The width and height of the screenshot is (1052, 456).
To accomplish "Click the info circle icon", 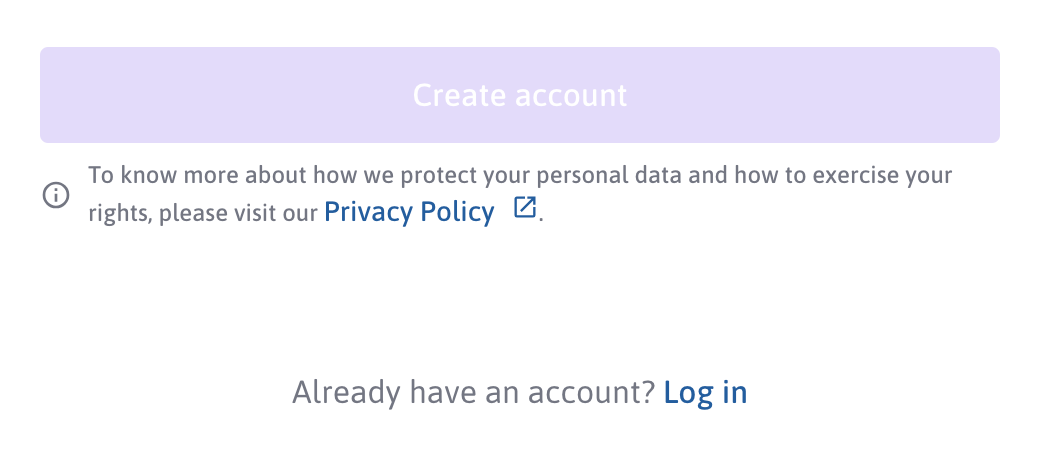I will click(56, 196).
